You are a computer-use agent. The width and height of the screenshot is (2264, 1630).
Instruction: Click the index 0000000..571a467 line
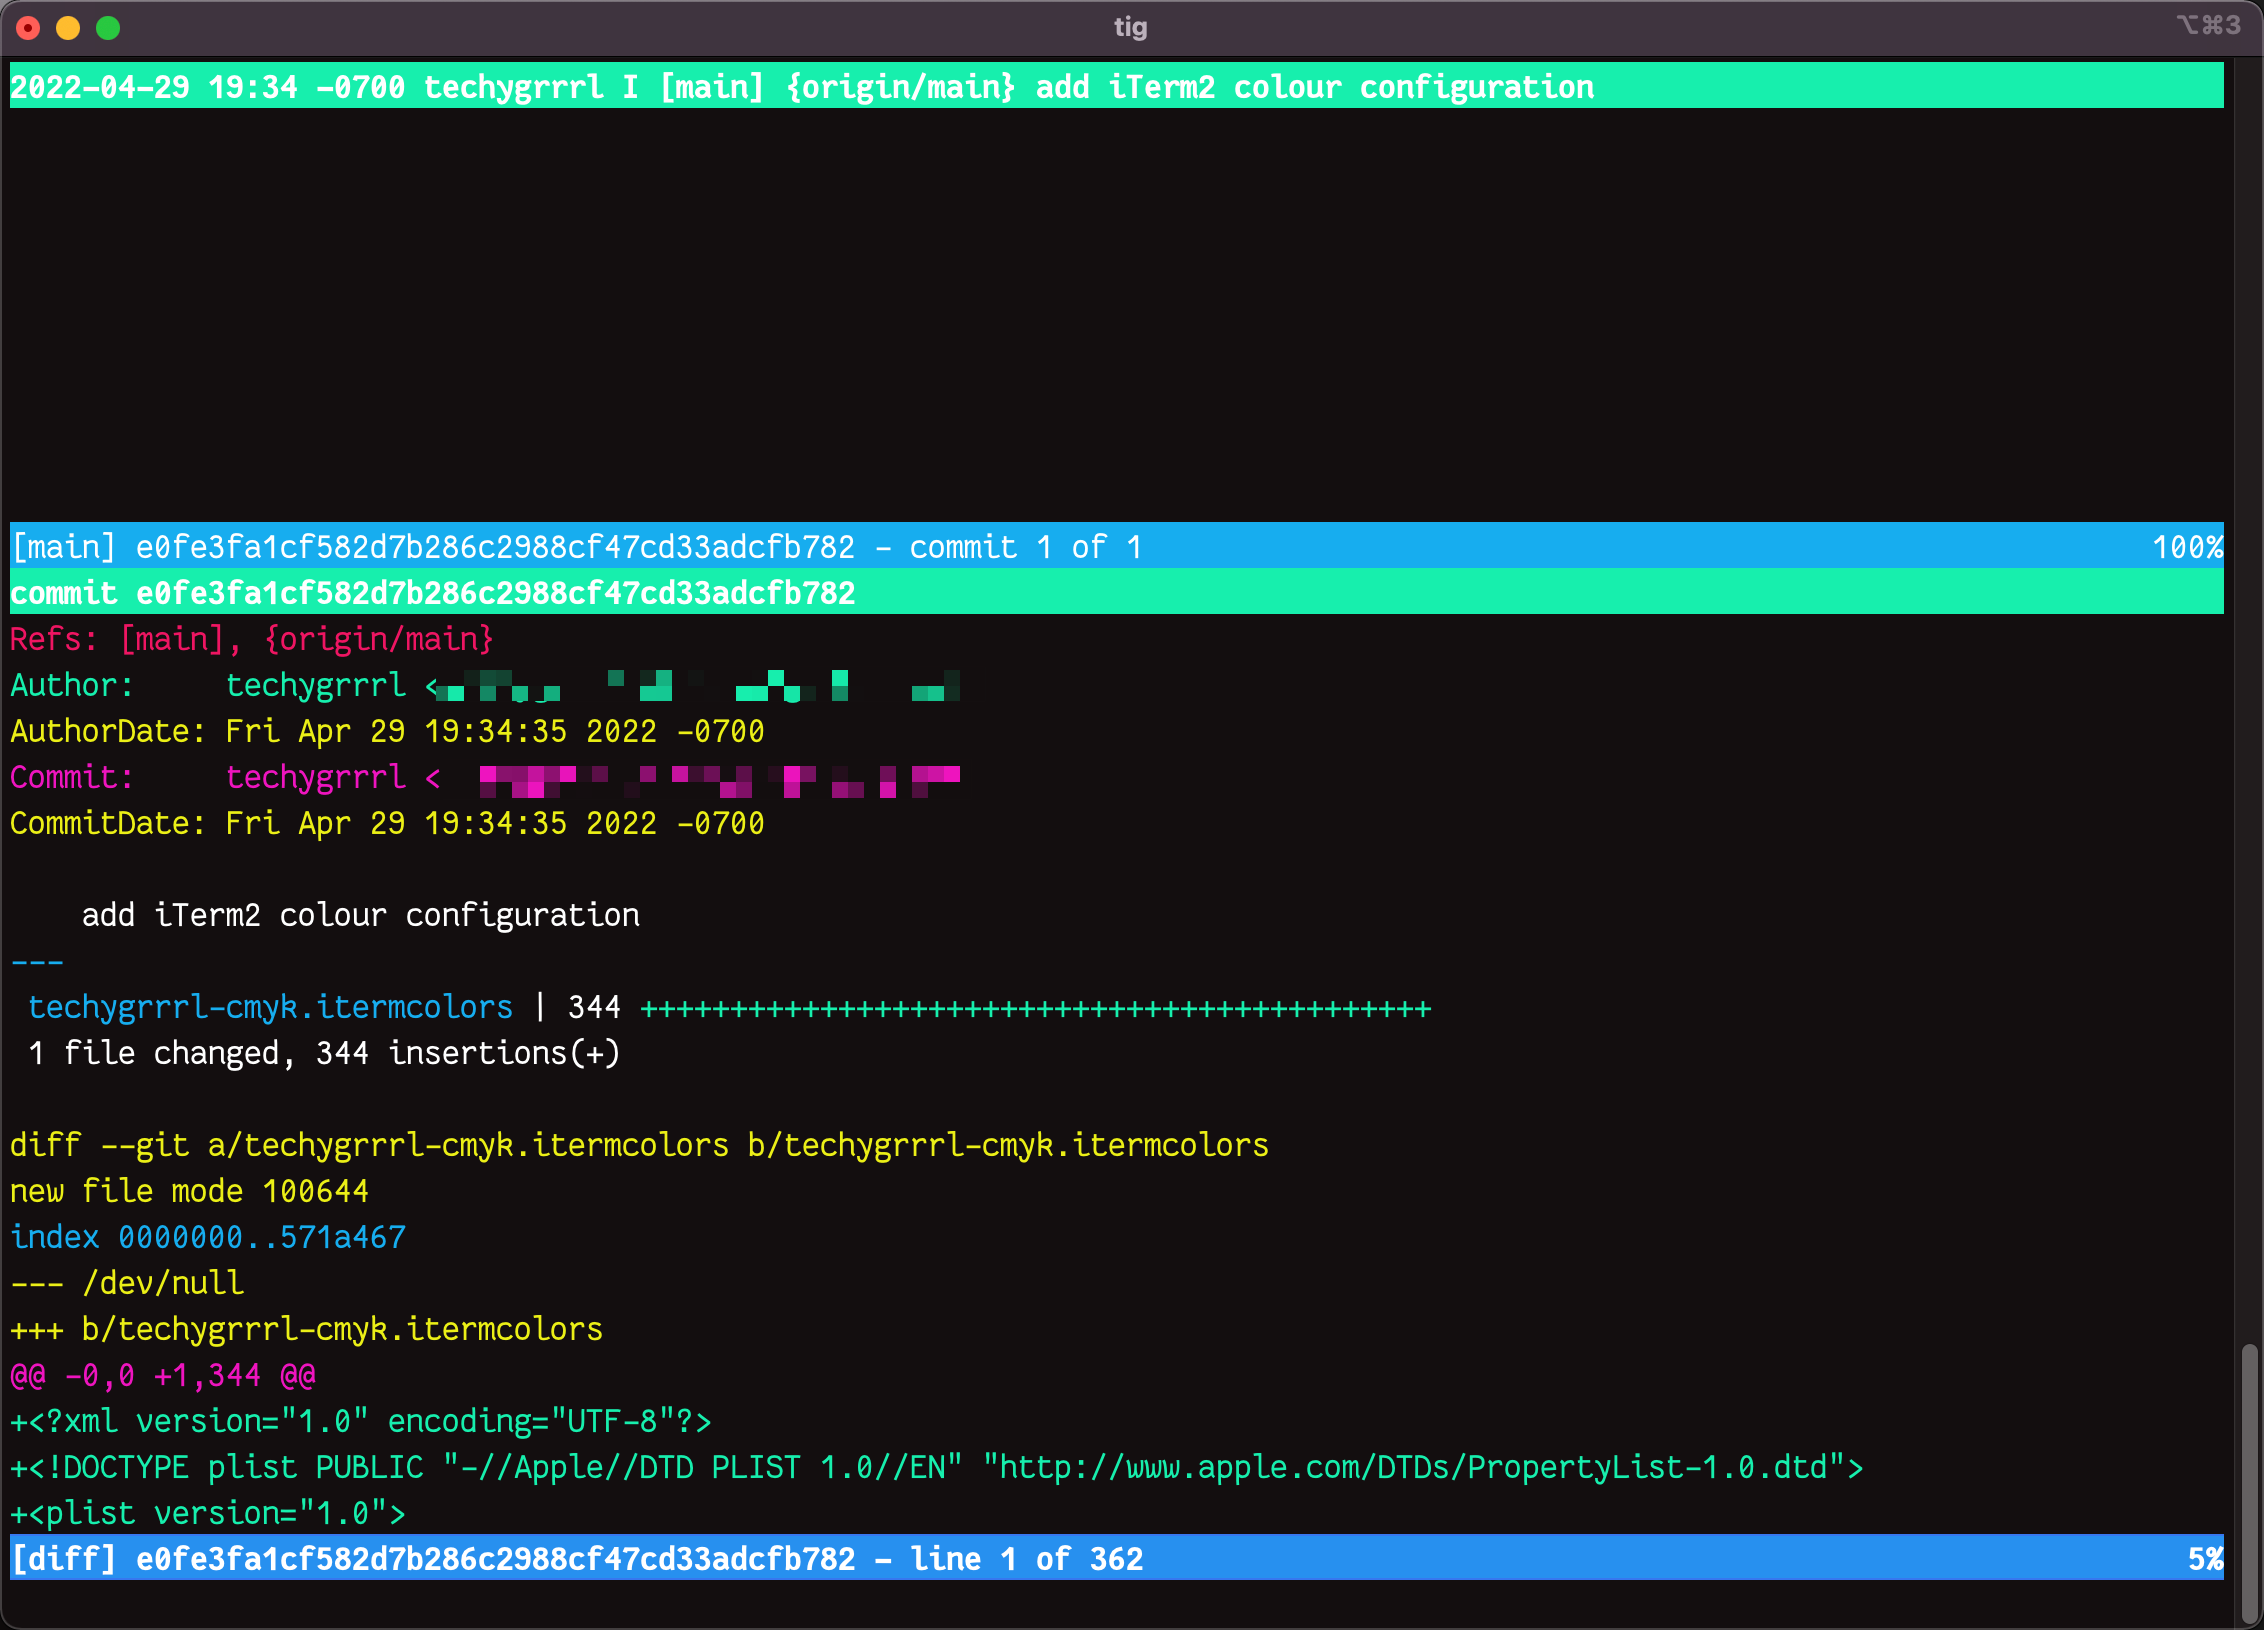(208, 1237)
